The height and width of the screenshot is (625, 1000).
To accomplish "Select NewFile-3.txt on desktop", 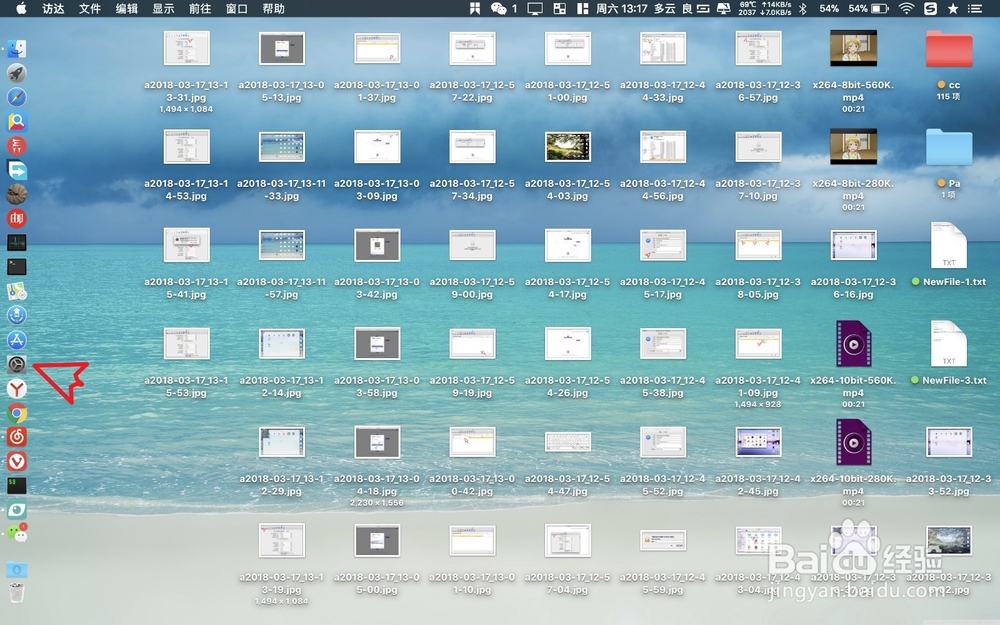I will tap(949, 344).
